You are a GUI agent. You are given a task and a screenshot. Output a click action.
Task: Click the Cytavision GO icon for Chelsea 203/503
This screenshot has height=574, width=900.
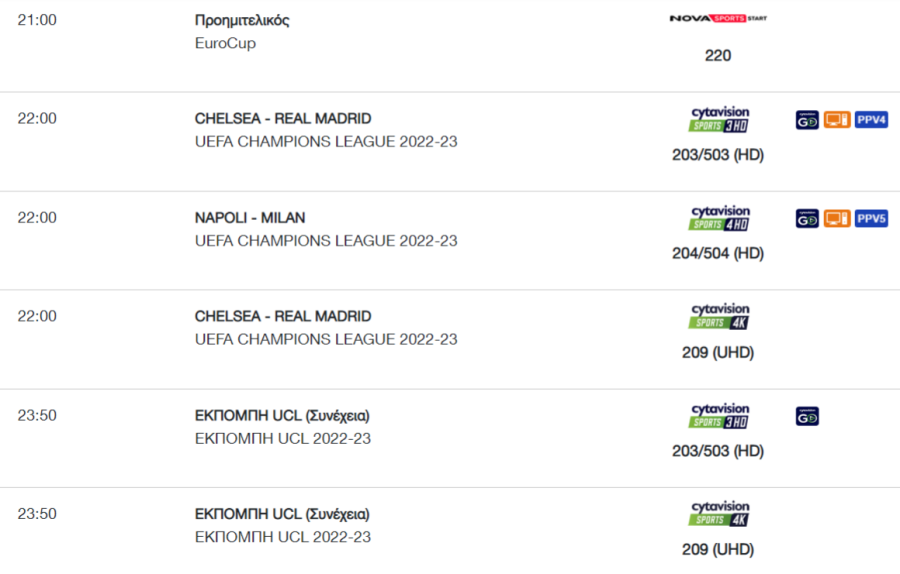tap(807, 120)
